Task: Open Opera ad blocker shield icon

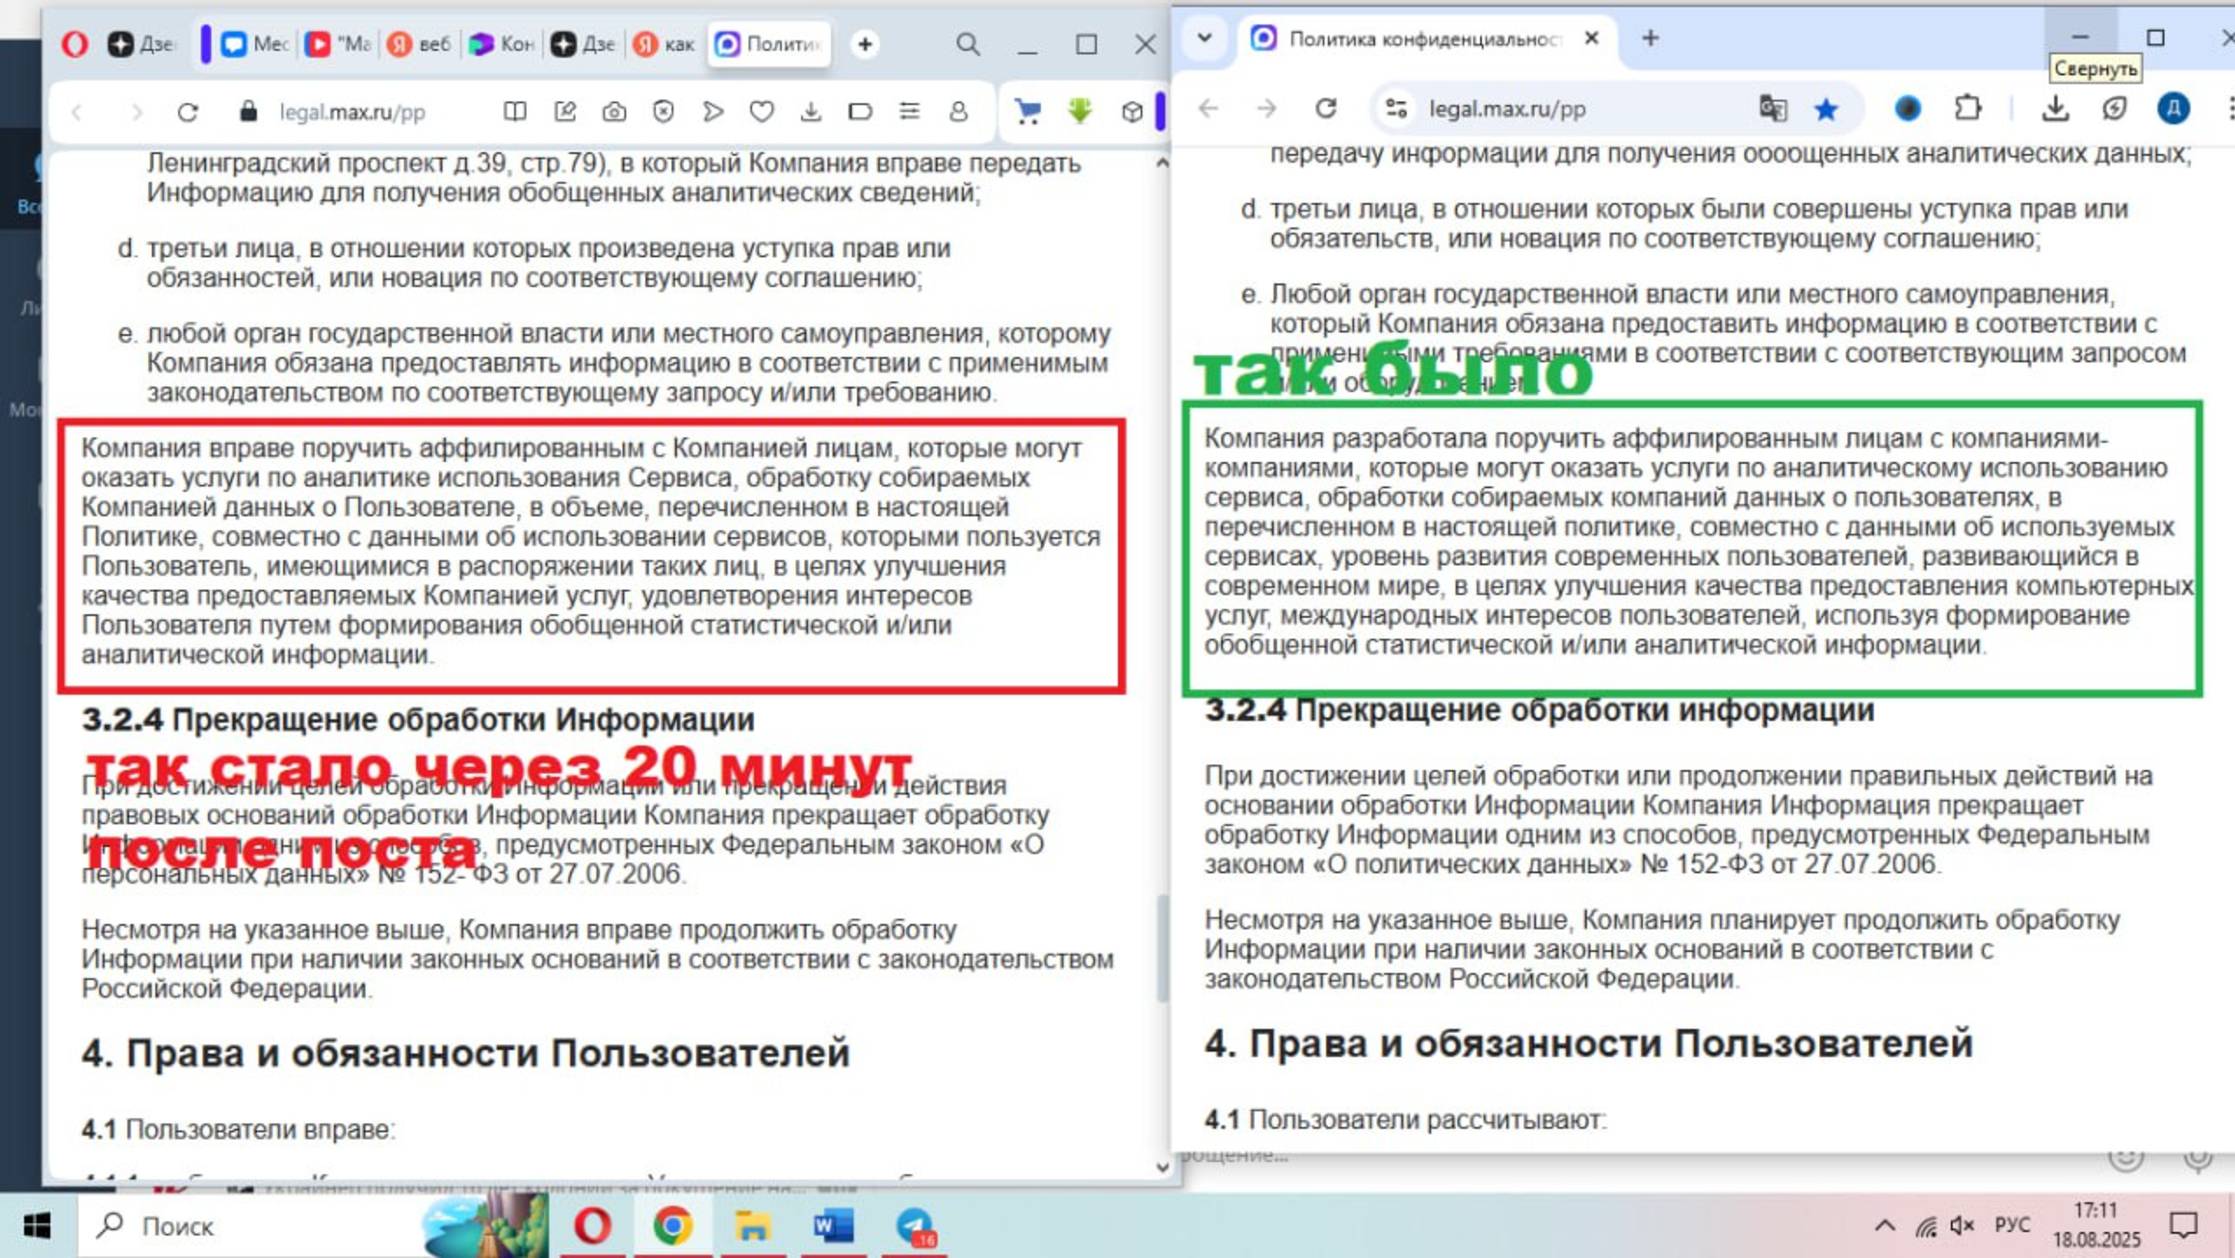Action: click(663, 112)
